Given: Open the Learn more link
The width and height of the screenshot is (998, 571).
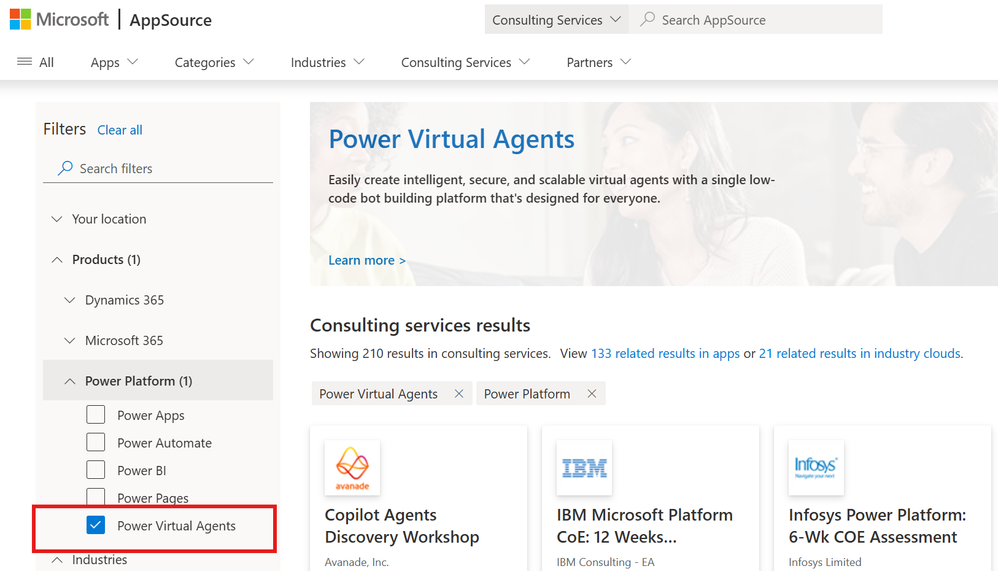Looking at the screenshot, I should [367, 260].
